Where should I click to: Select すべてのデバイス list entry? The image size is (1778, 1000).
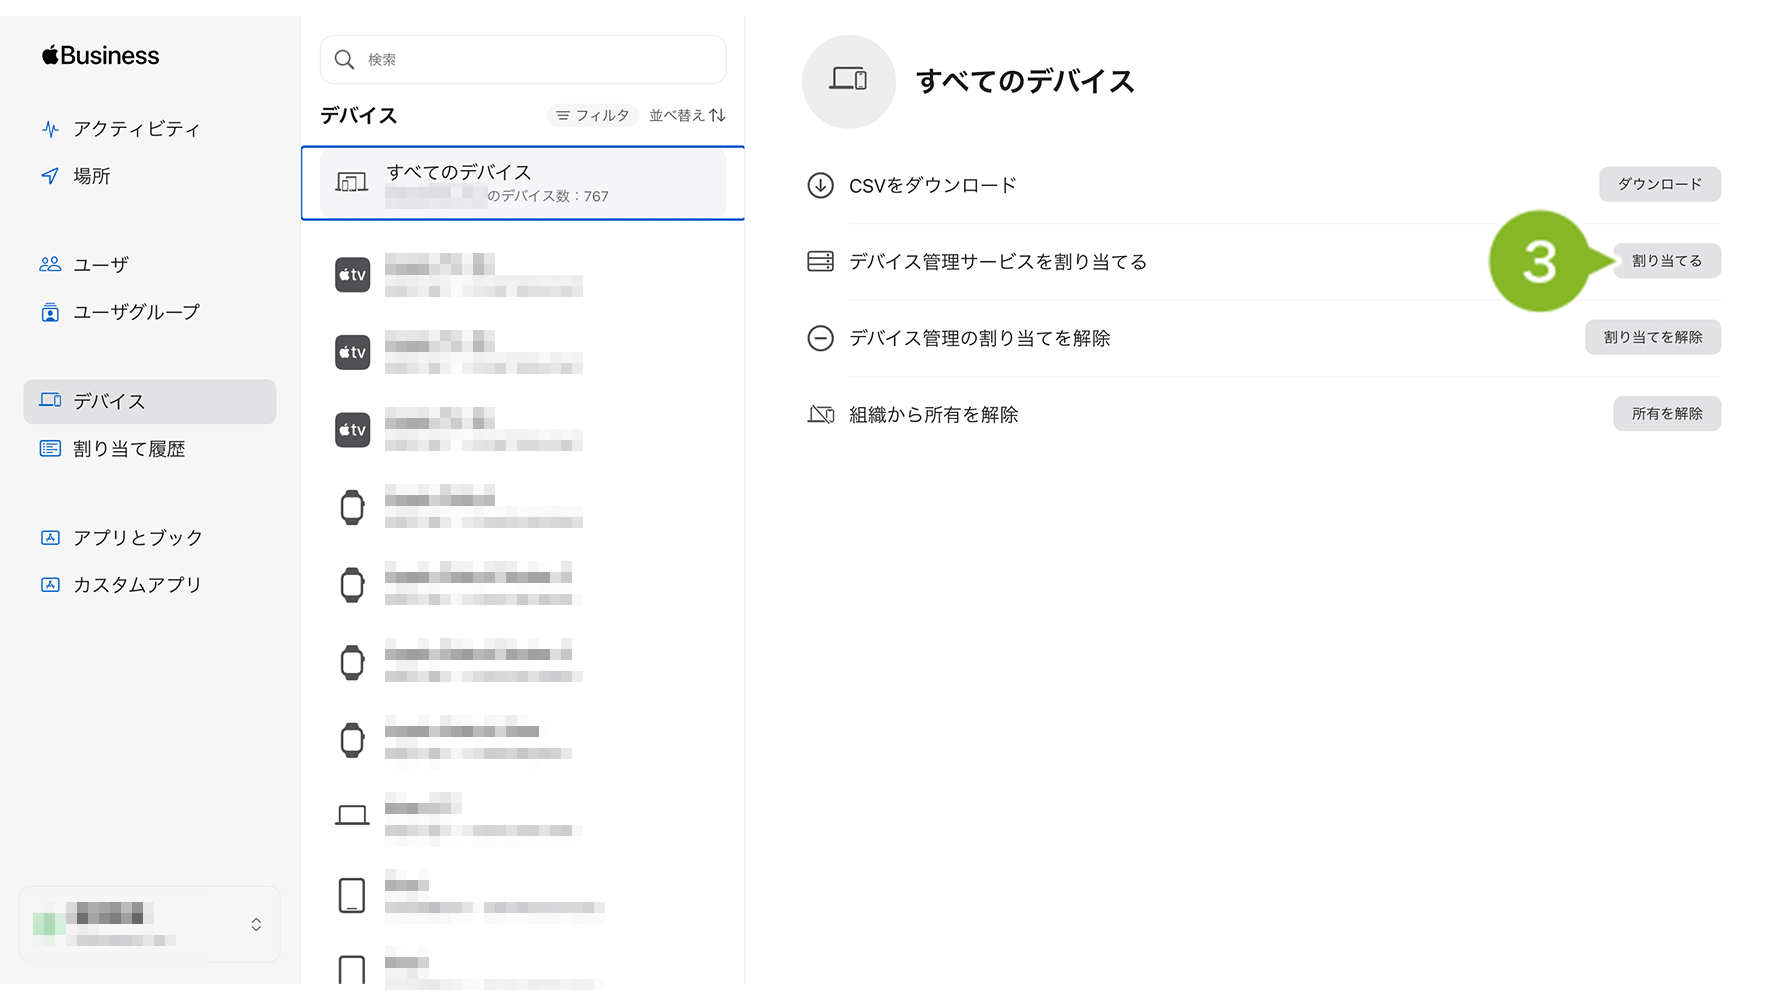[522, 183]
